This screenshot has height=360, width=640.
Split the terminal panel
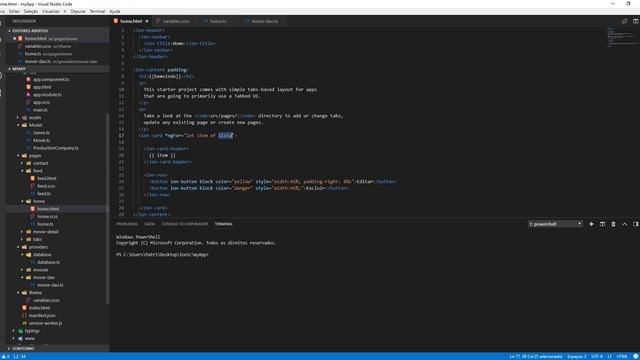602,224
